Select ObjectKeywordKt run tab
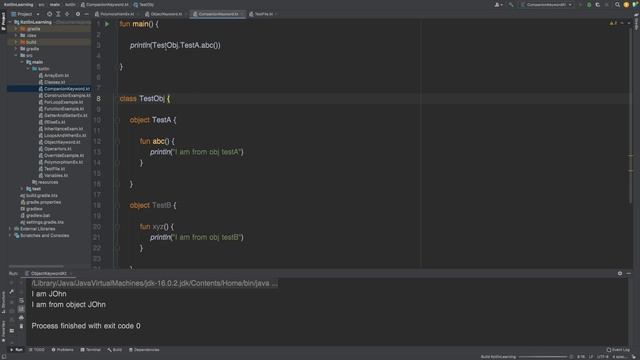Viewport: 640px width, 360px height. [x=49, y=273]
